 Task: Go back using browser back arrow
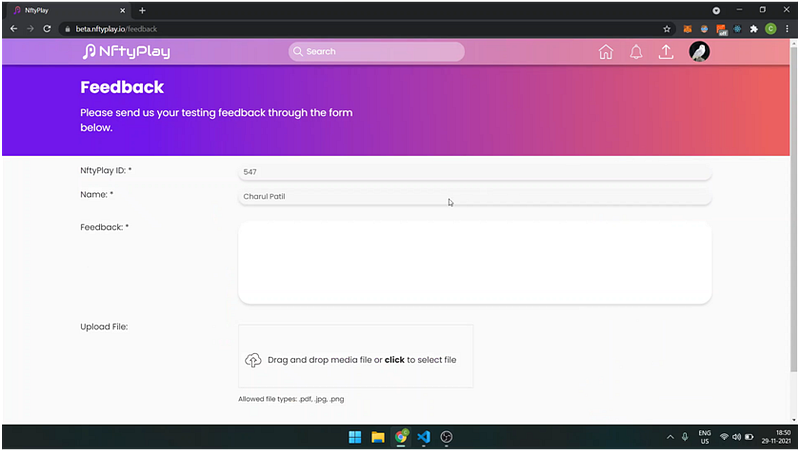coord(14,29)
